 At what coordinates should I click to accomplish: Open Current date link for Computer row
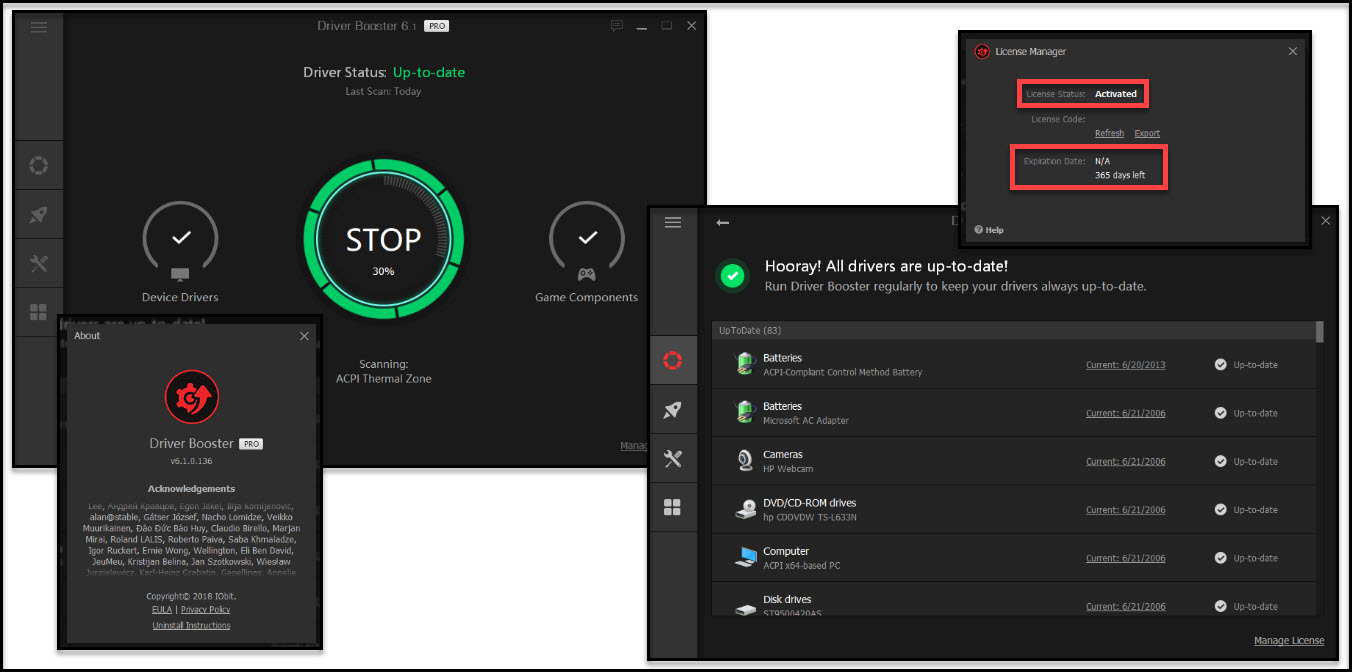coord(1126,558)
